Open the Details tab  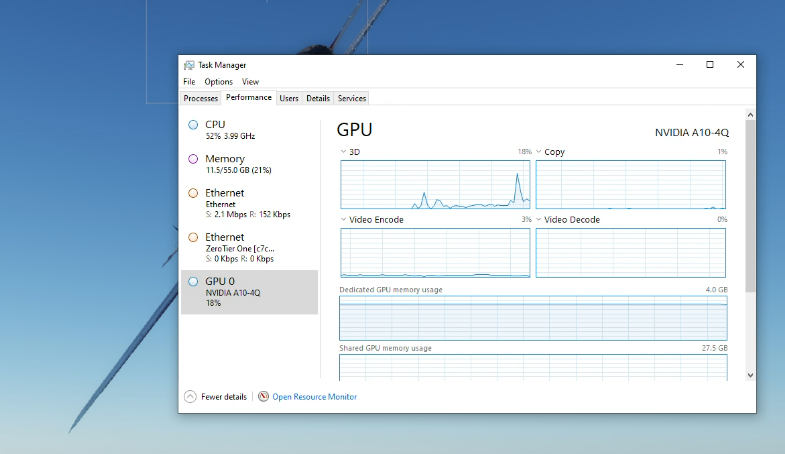pos(318,98)
